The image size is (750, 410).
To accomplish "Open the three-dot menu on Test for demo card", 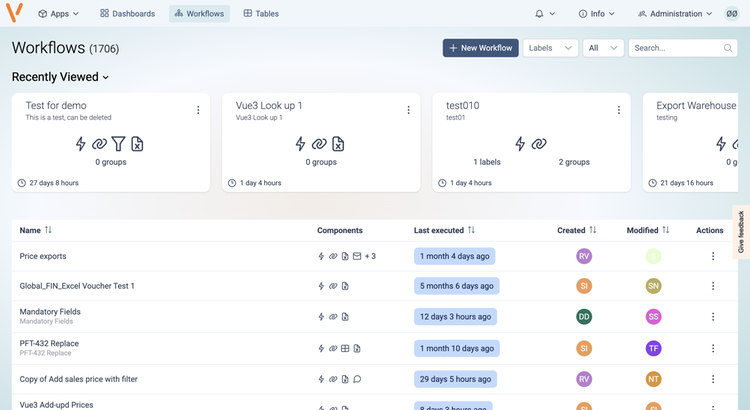I will pyautogui.click(x=198, y=110).
